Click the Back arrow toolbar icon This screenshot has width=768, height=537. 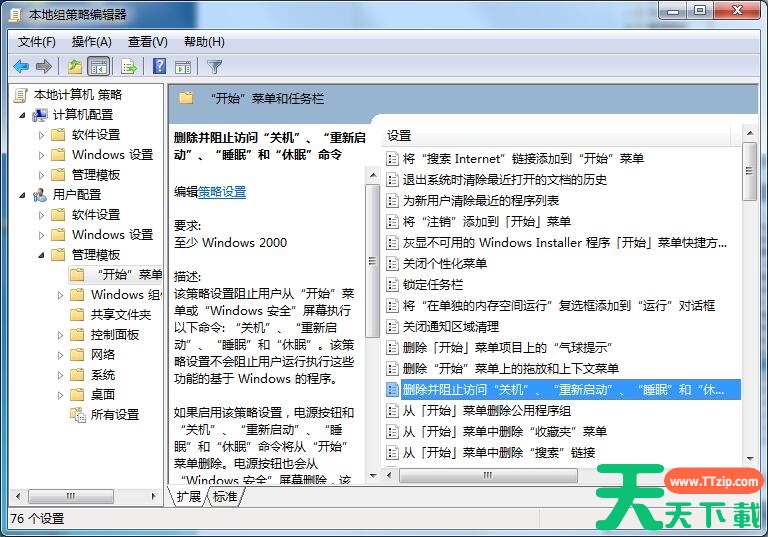tap(21, 67)
